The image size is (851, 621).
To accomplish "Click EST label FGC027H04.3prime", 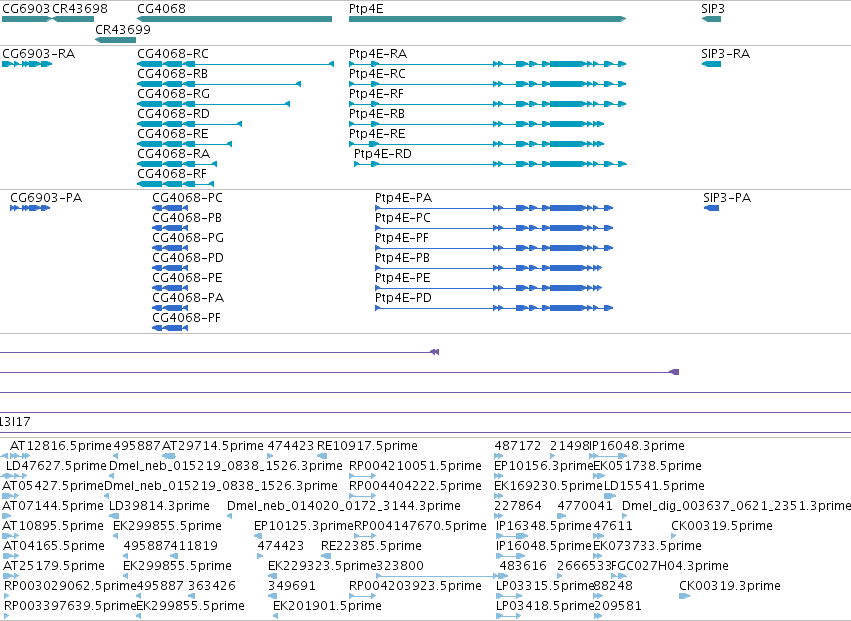I will click(x=670, y=567).
